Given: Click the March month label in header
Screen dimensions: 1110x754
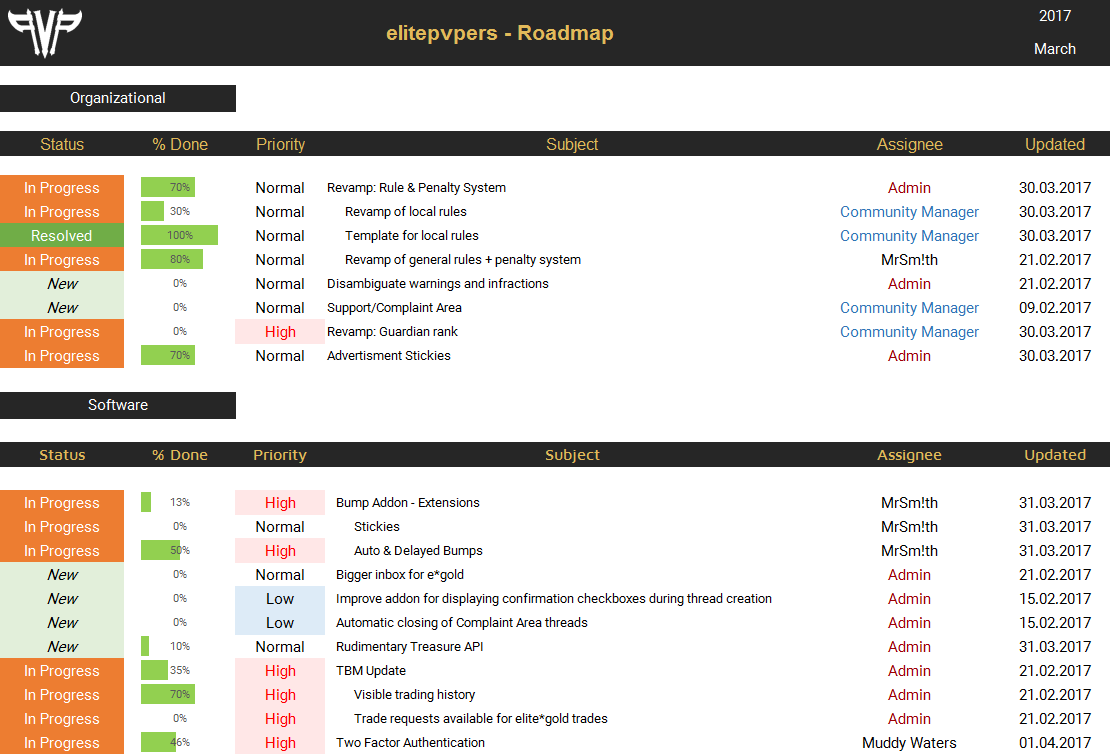Looking at the screenshot, I should pyautogui.click(x=1055, y=49).
